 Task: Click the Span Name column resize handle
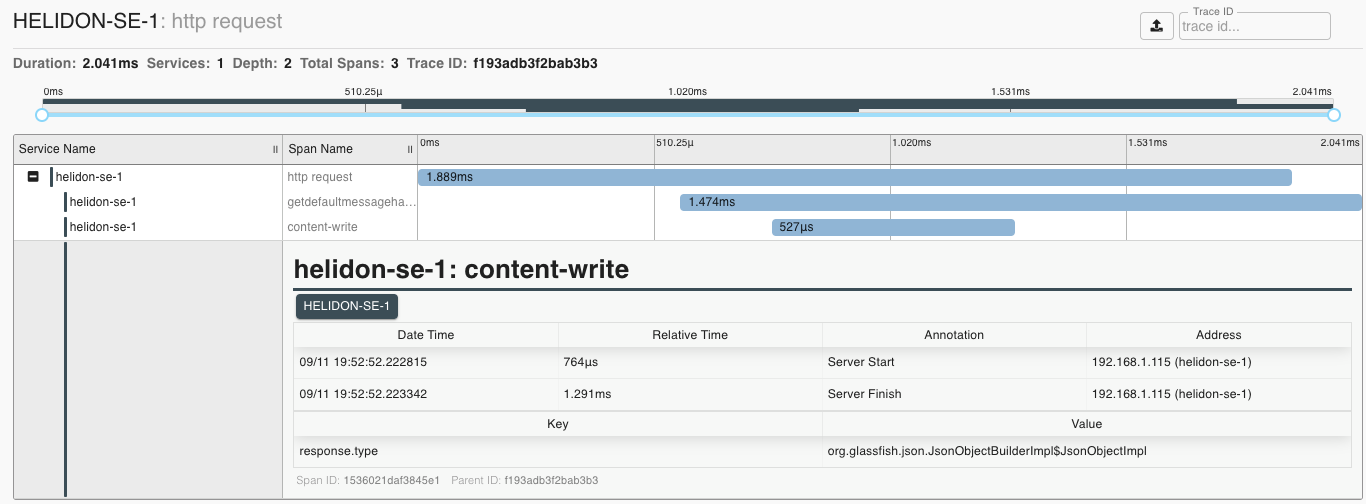410,149
